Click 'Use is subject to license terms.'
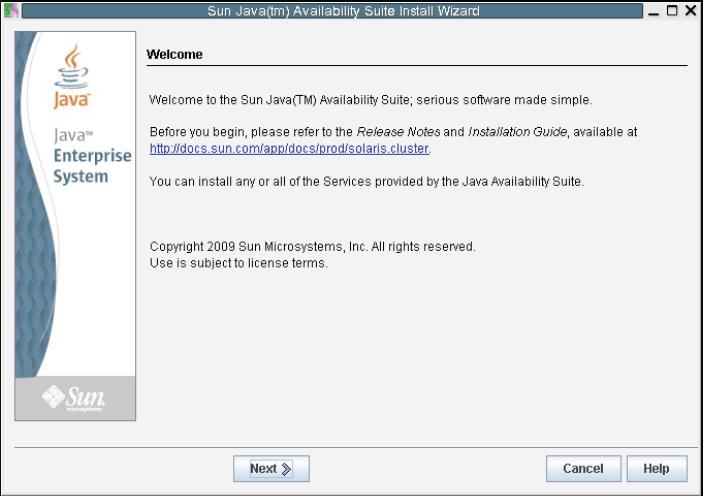The image size is (704, 502). 239,263
